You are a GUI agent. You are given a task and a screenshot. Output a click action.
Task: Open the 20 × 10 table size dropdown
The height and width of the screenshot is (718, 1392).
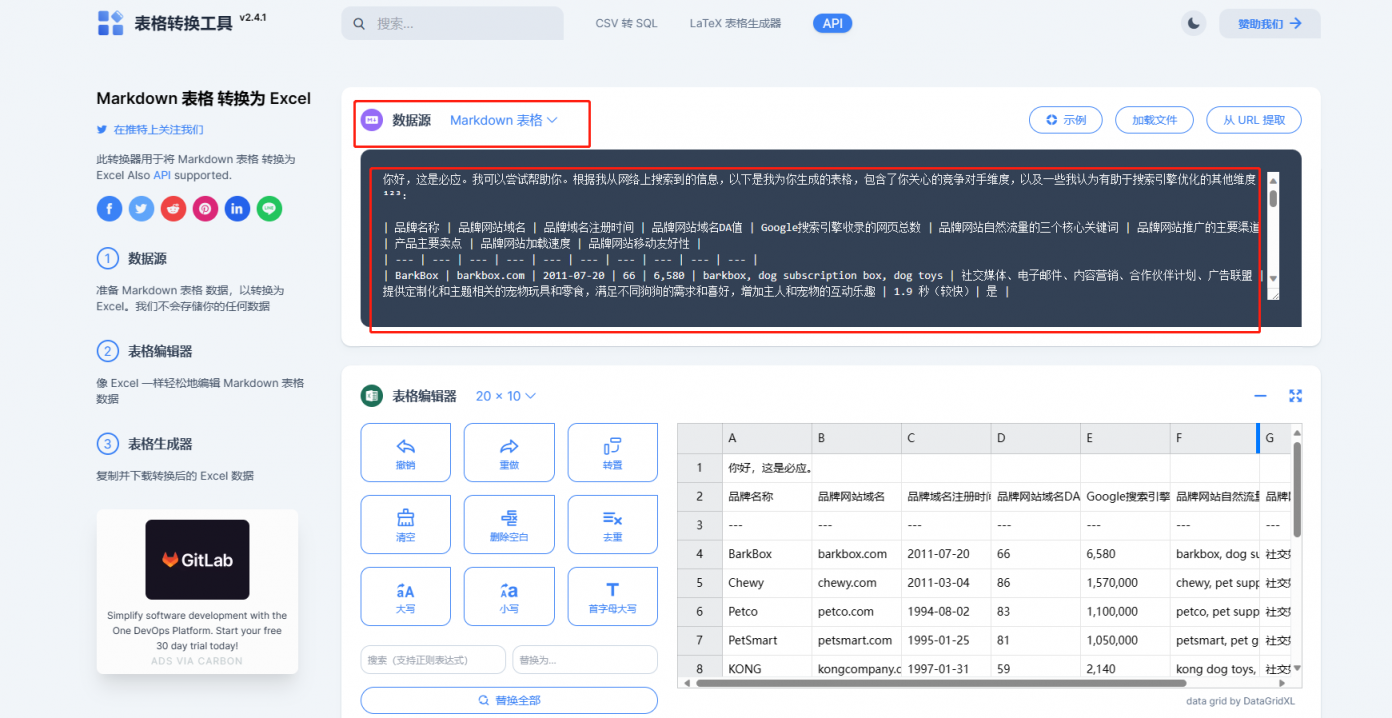coord(506,396)
